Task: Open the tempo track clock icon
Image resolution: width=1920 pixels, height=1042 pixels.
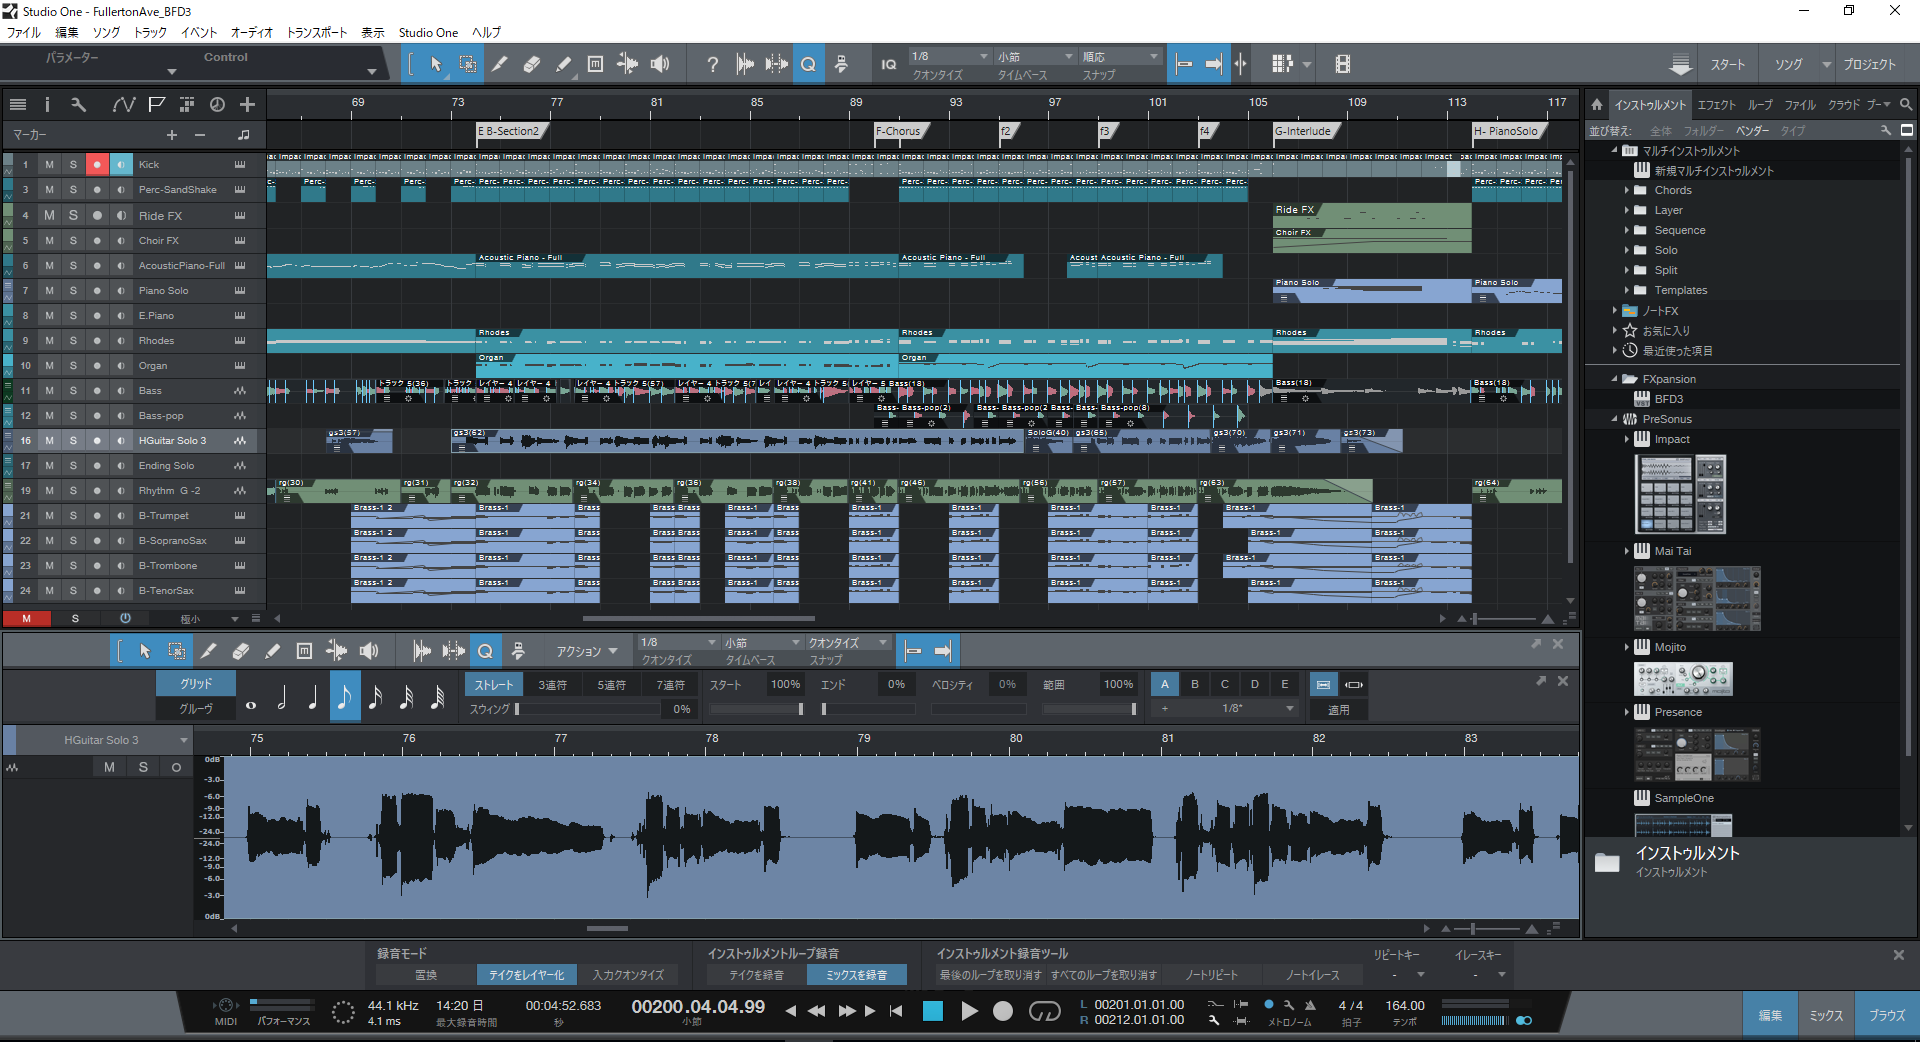Action: coord(217,104)
